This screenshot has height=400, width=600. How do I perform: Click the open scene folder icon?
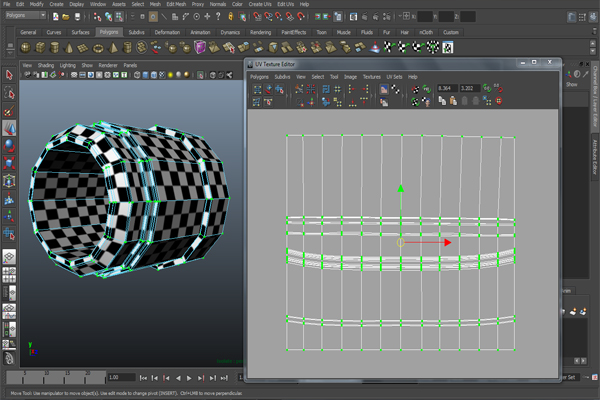pyautogui.click(x=66, y=16)
